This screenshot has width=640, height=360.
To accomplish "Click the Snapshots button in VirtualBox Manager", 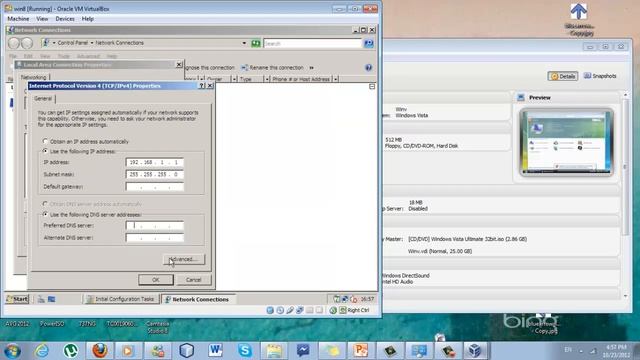I will point(600,76).
